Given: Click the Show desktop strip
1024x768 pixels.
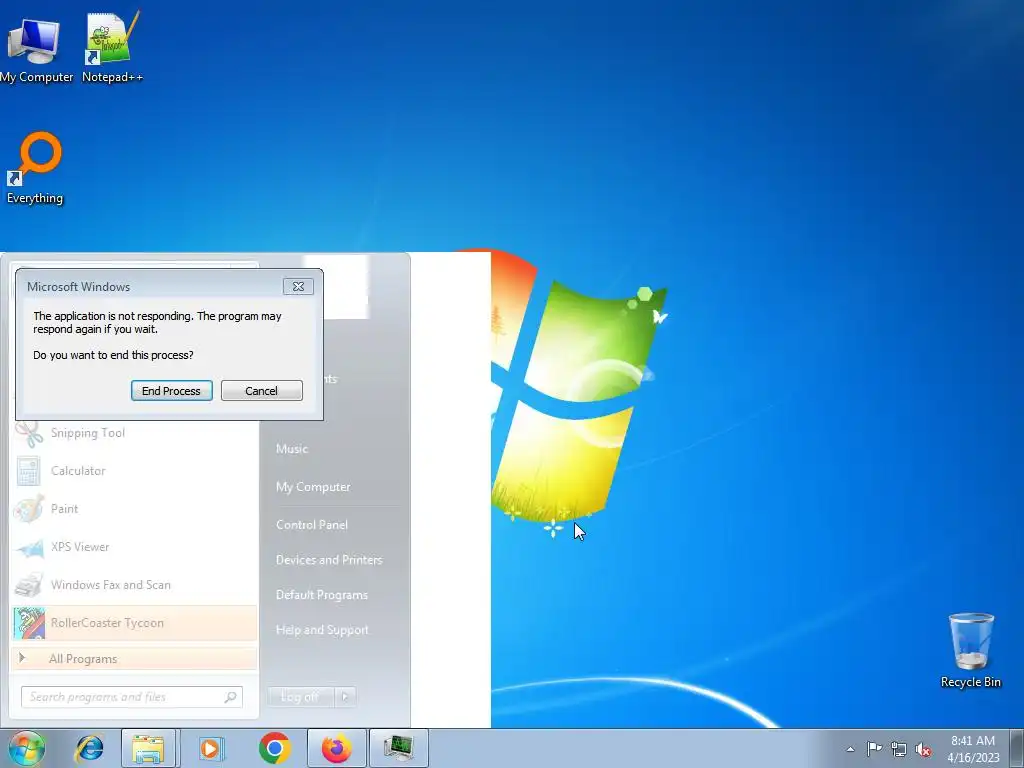Looking at the screenshot, I should pos(1018,748).
